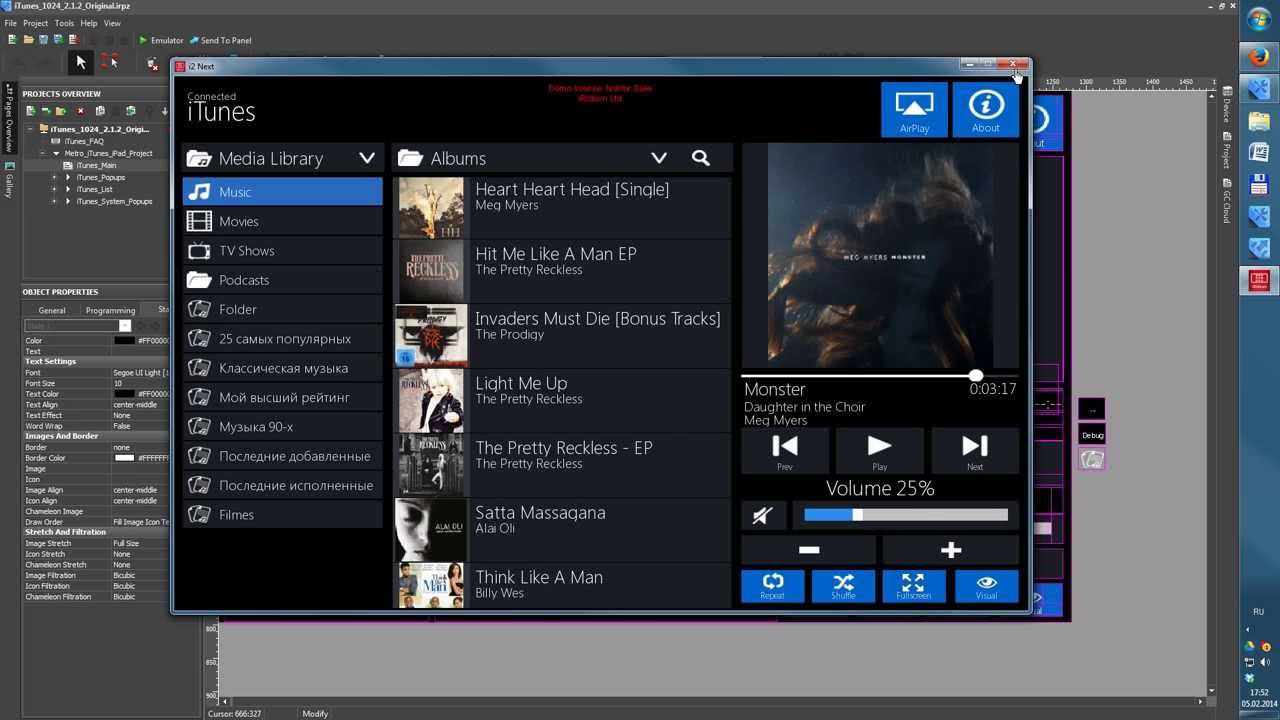Open the Folder playlist item
This screenshot has height=720, width=1280.
(283, 309)
